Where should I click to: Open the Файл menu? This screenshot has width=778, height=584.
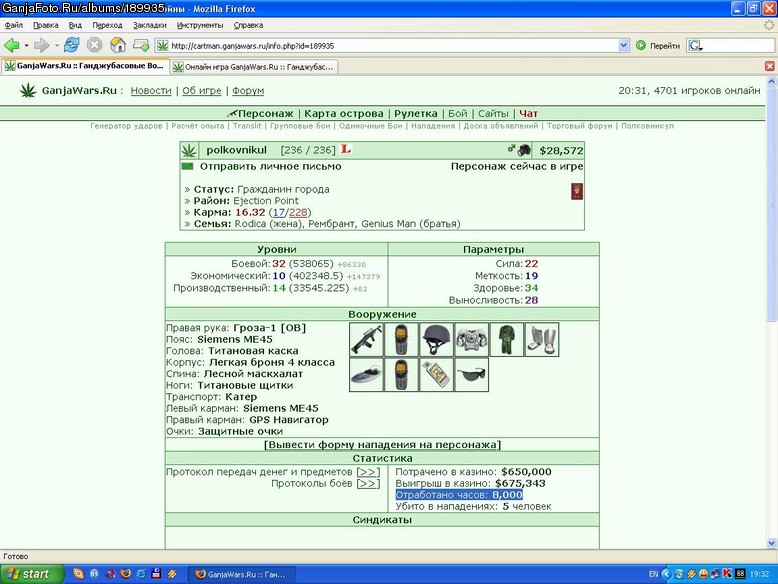(14, 25)
